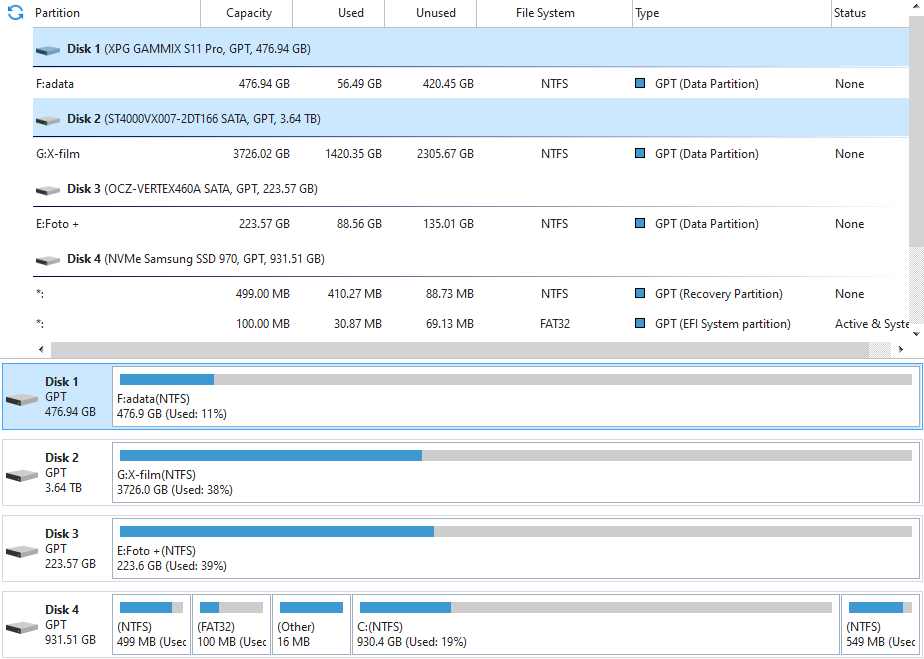Click the blue type square in the F:adata row
The height and width of the screenshot is (659, 924).
coord(640,84)
